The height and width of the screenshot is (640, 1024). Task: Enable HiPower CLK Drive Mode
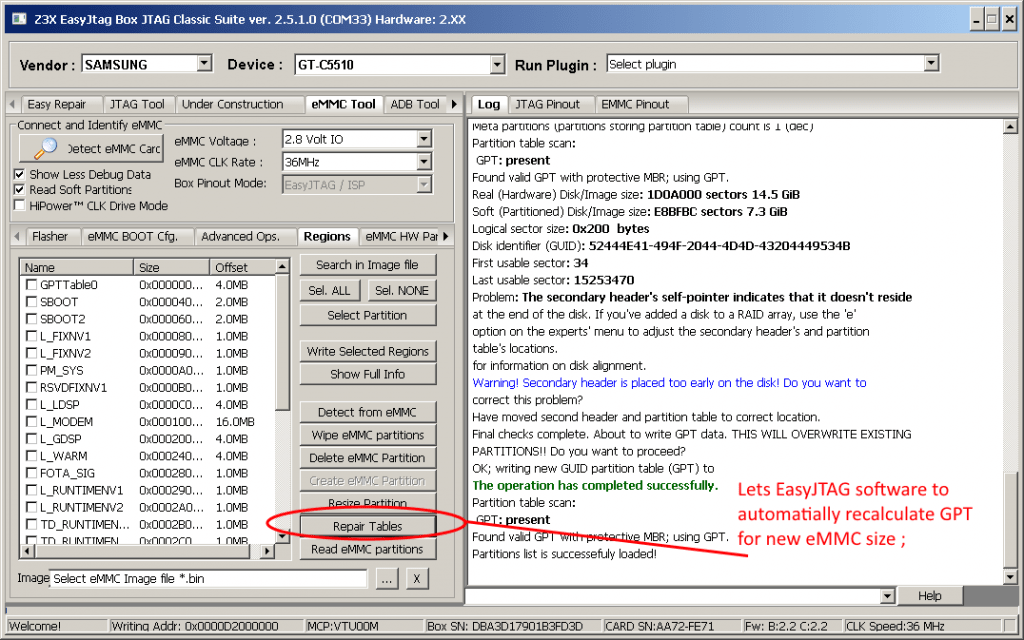(18, 204)
